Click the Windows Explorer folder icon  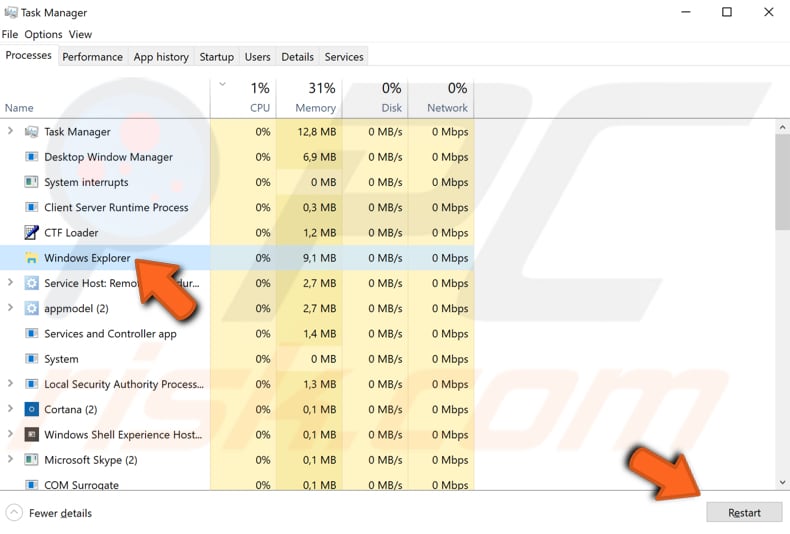(31, 258)
